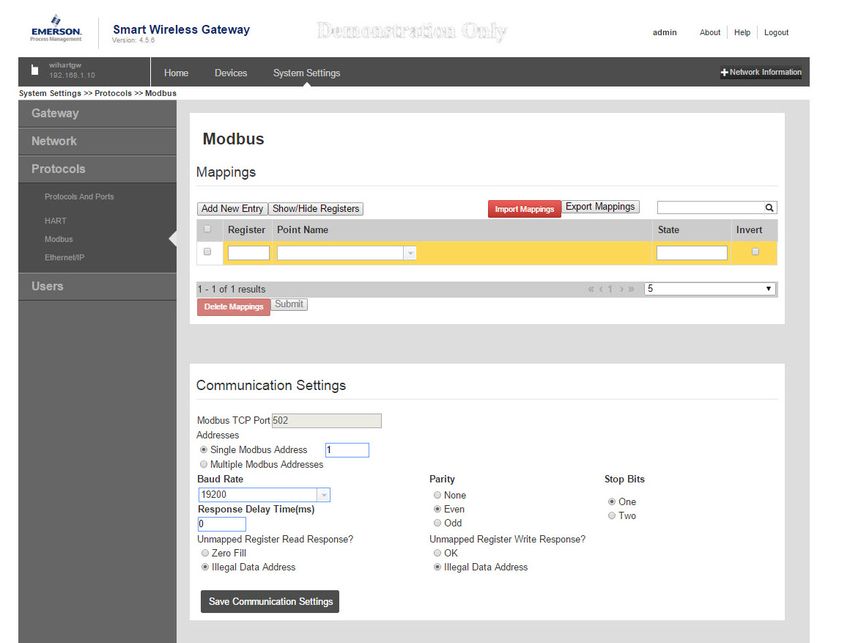Open Modbus submenu item
The height and width of the screenshot is (643, 850).
(59, 239)
